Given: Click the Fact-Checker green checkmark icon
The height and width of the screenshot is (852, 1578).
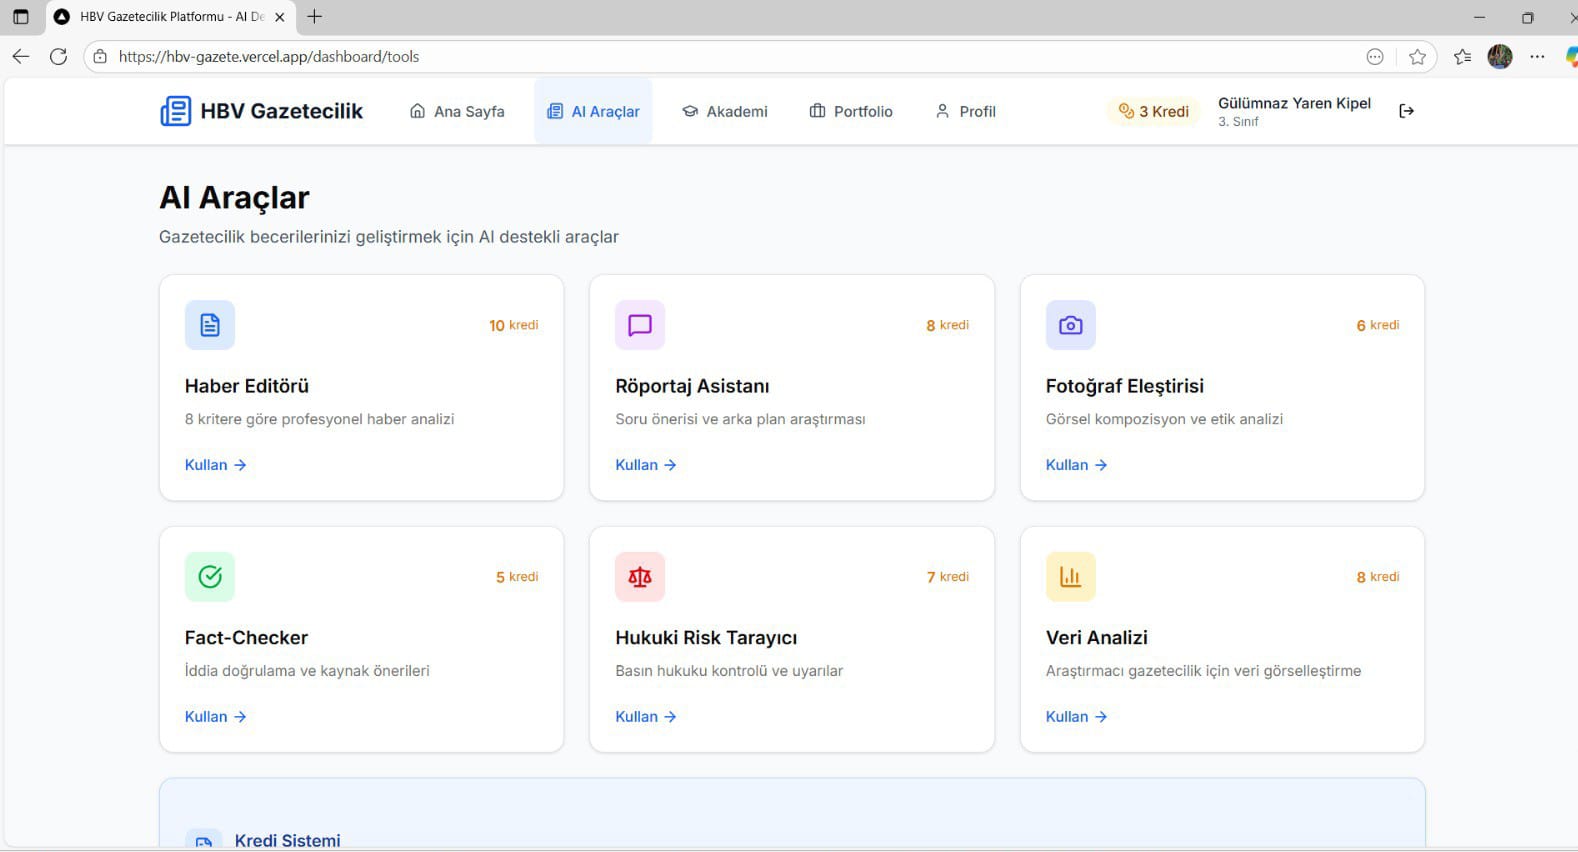Looking at the screenshot, I should coord(210,577).
